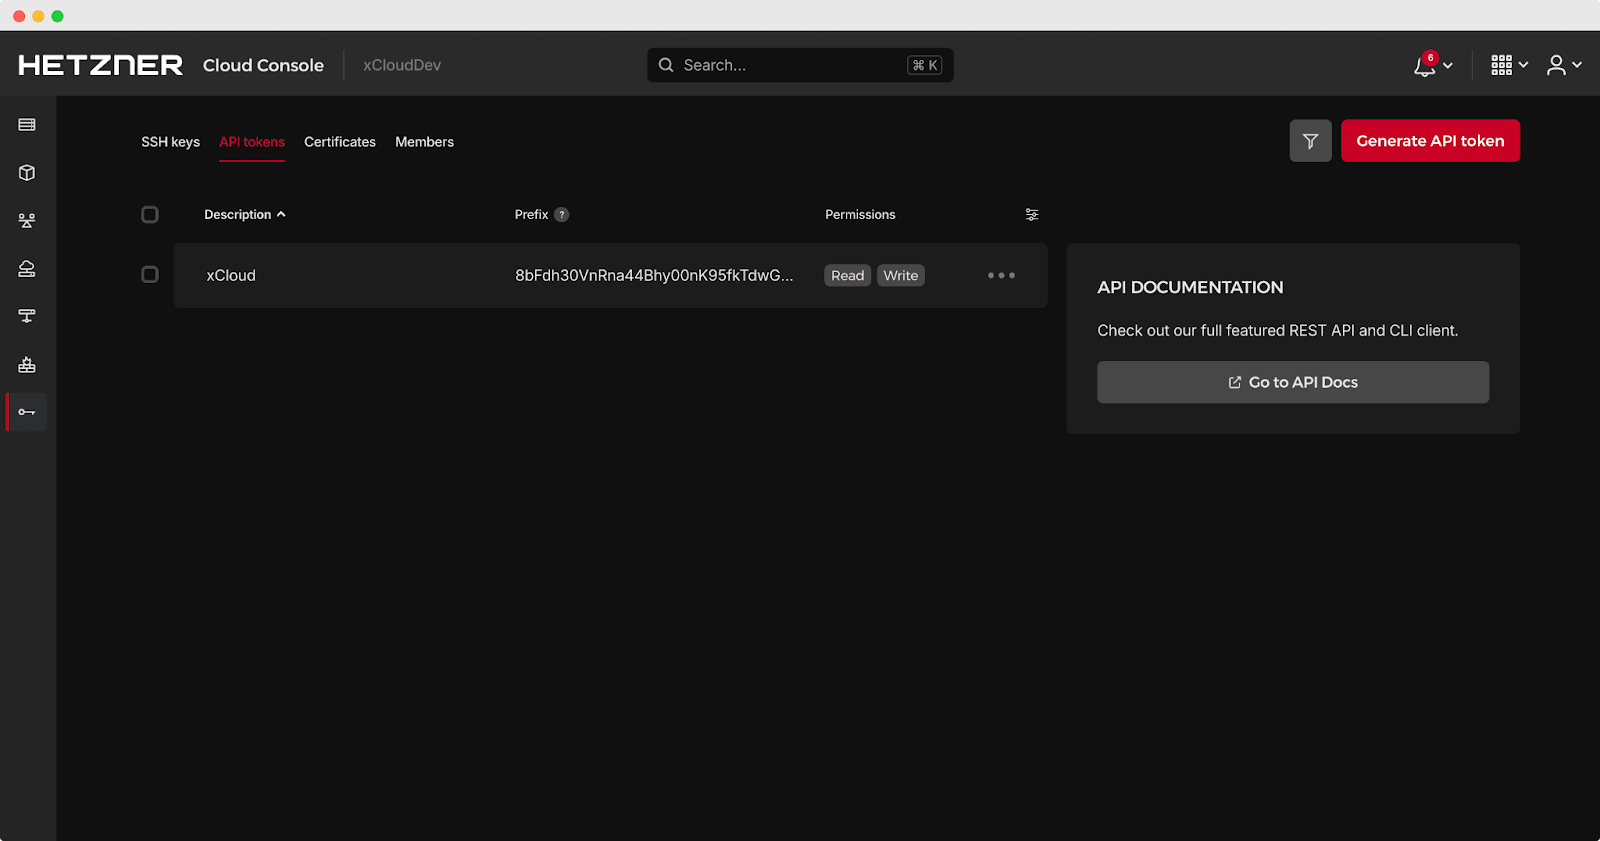Open the apps grid menu
Screen dimensions: 1600x841
tap(1501, 65)
